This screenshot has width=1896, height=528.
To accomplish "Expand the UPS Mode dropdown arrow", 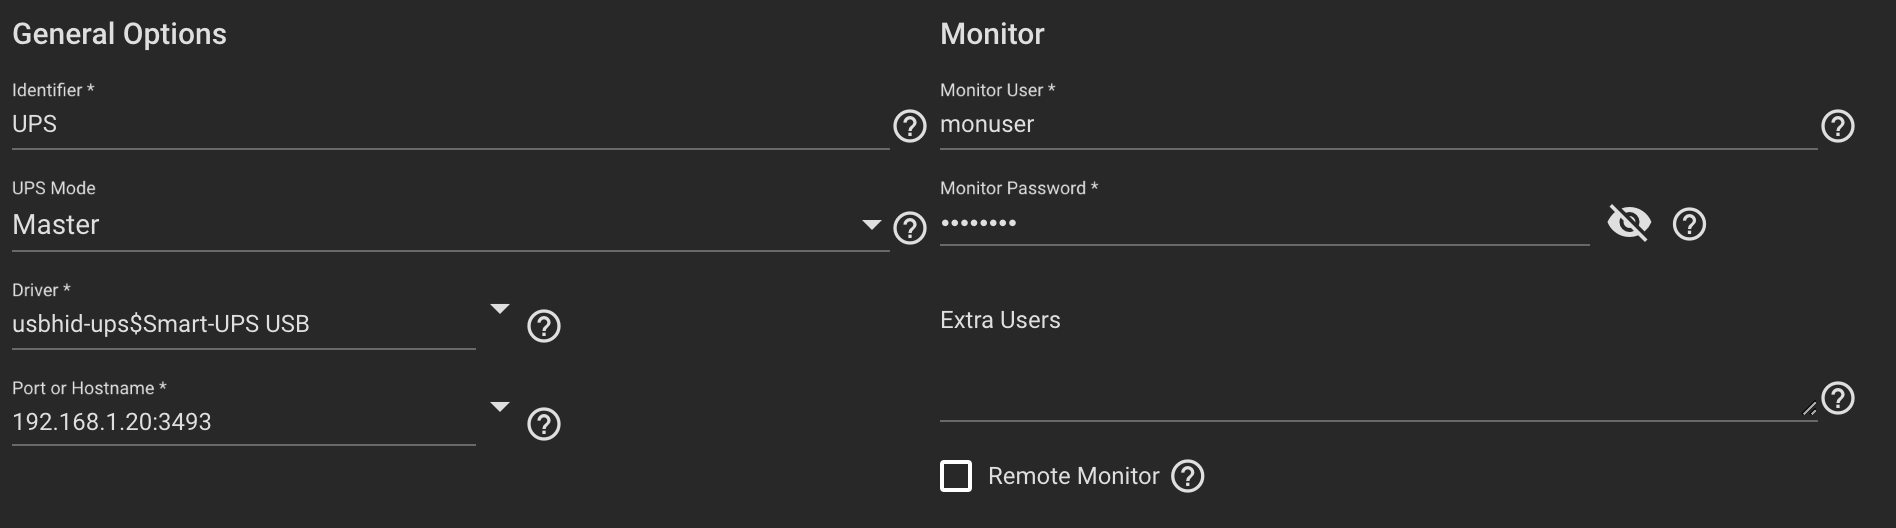I will (871, 225).
